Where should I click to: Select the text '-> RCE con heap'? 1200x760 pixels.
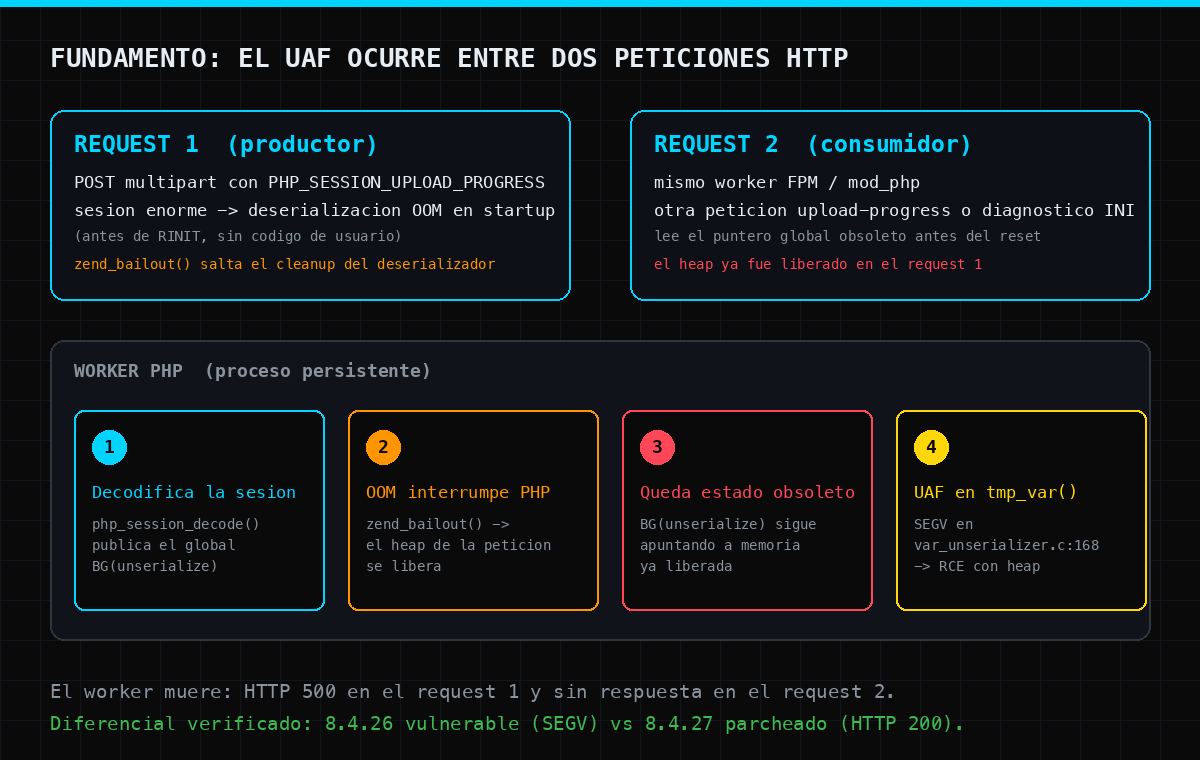point(977,566)
